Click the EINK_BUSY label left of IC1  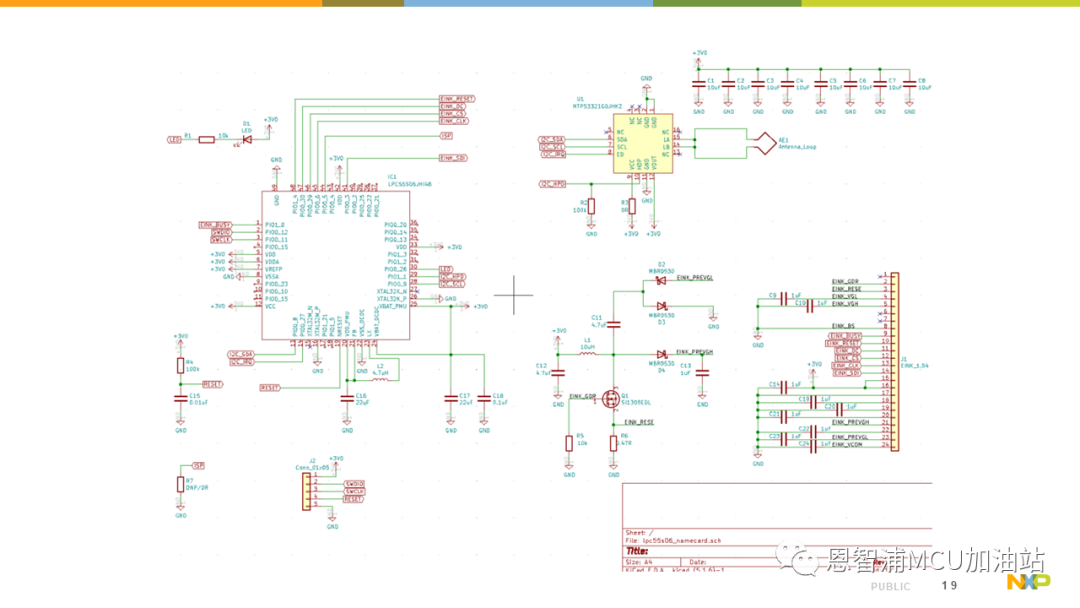pyautogui.click(x=215, y=225)
